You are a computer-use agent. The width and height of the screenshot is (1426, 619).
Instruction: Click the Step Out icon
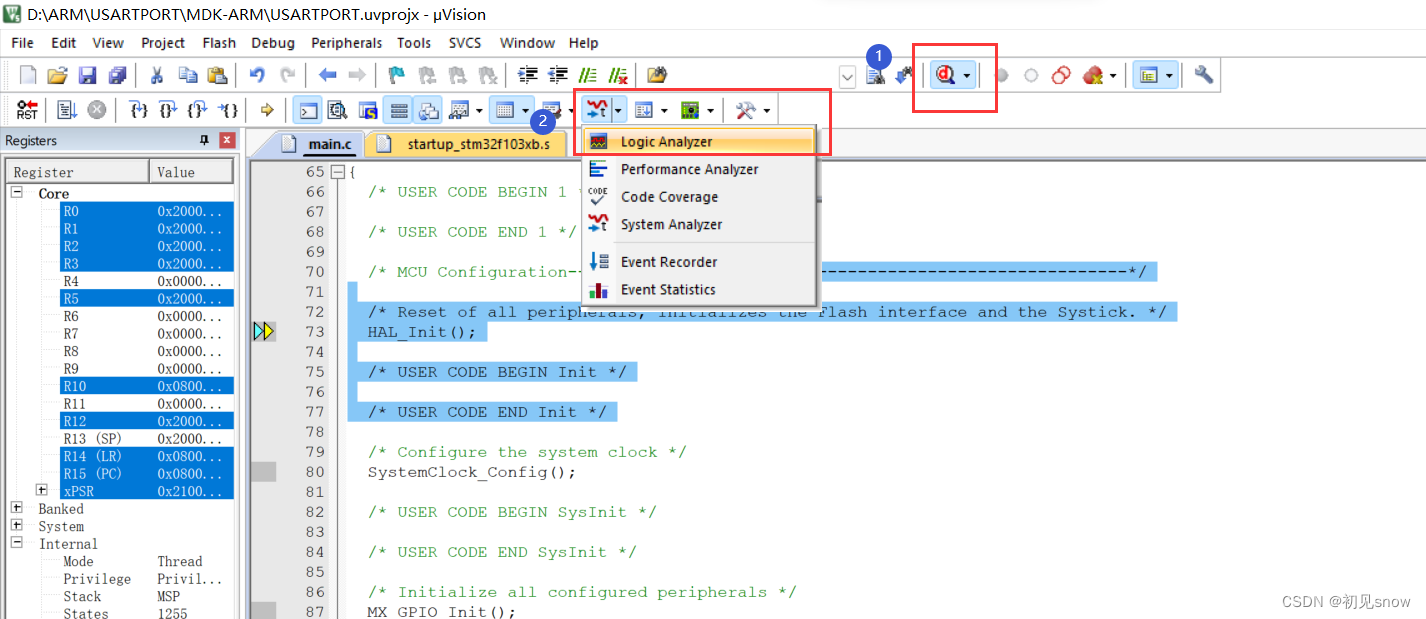tap(197, 110)
